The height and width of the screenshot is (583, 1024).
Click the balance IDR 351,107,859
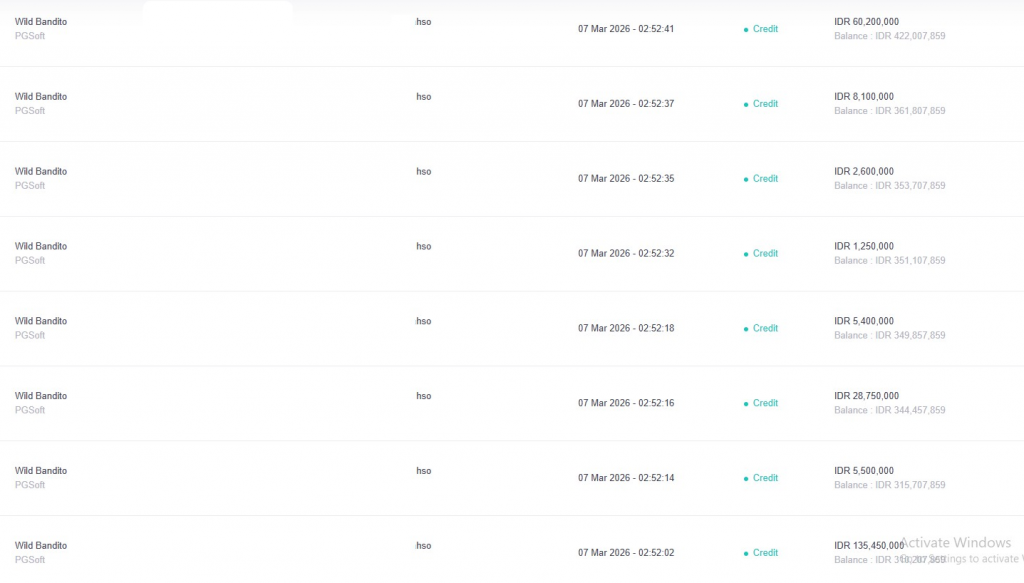pos(910,261)
